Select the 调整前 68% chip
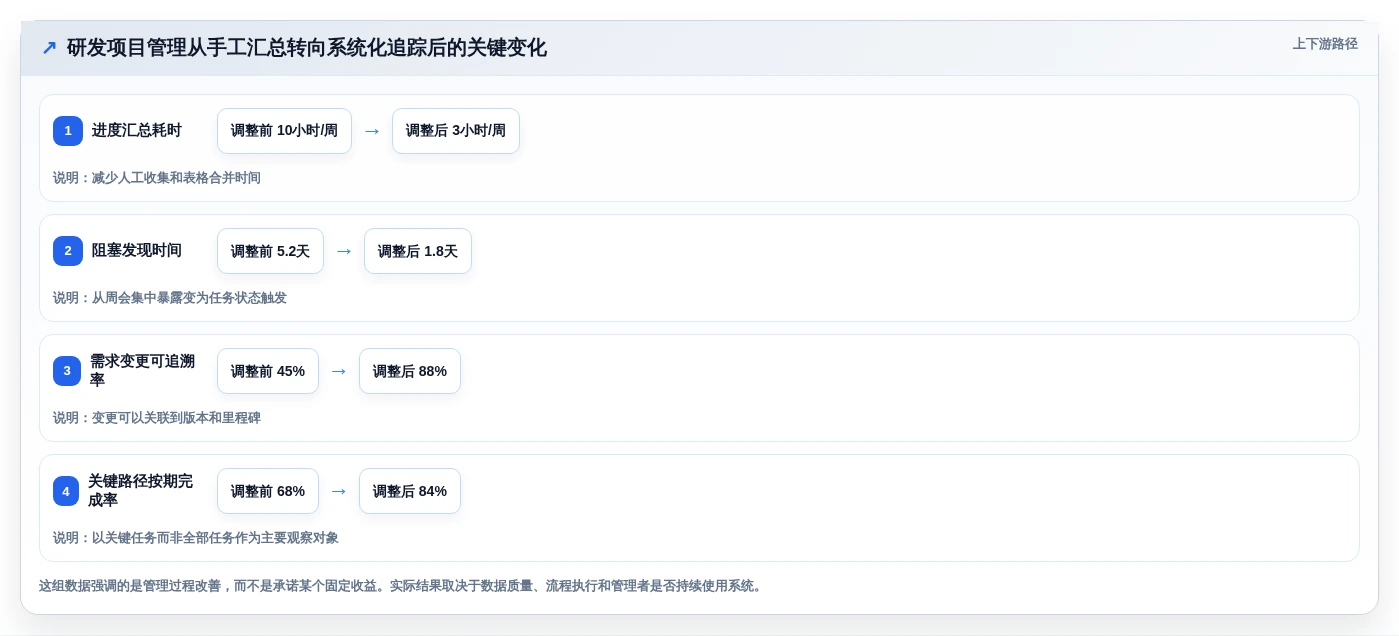This screenshot has height=636, width=1399. [x=268, y=491]
